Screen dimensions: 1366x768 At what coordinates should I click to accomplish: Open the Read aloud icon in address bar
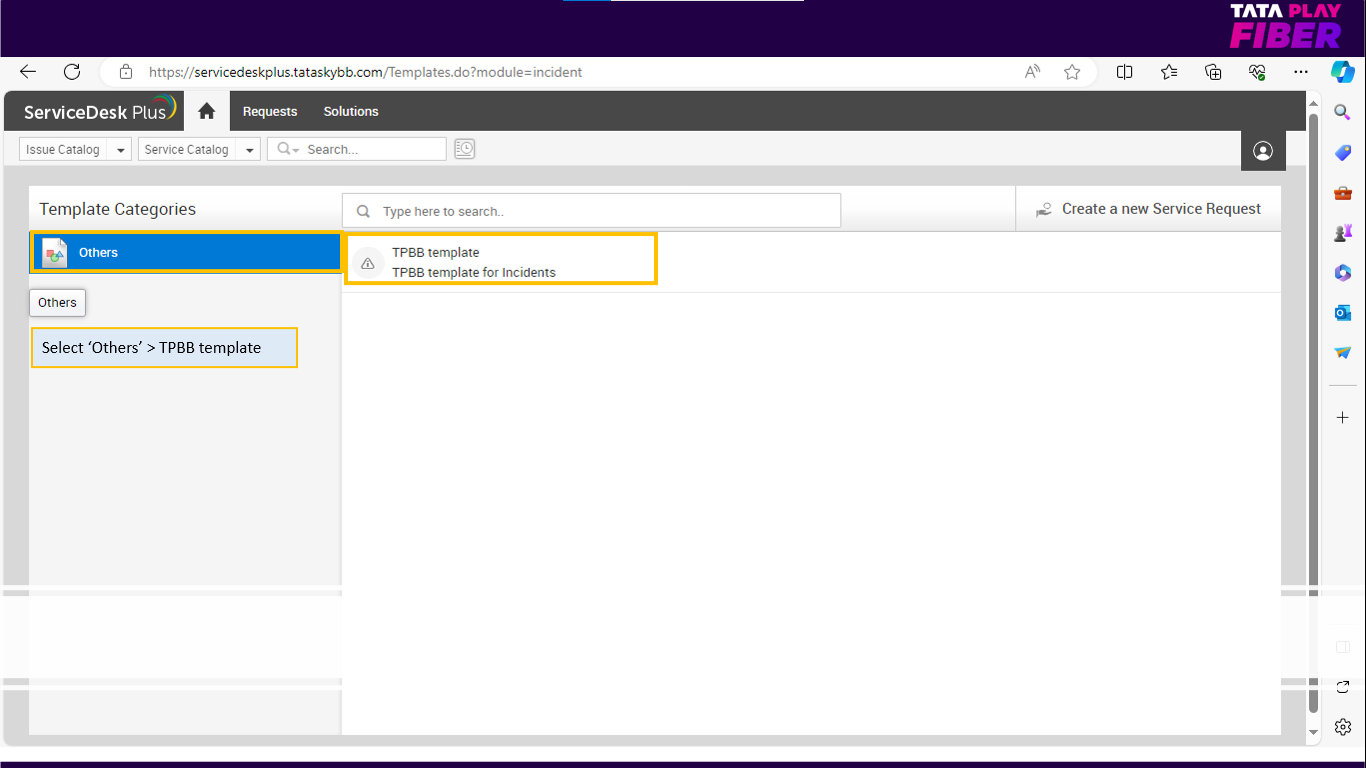click(x=1033, y=72)
